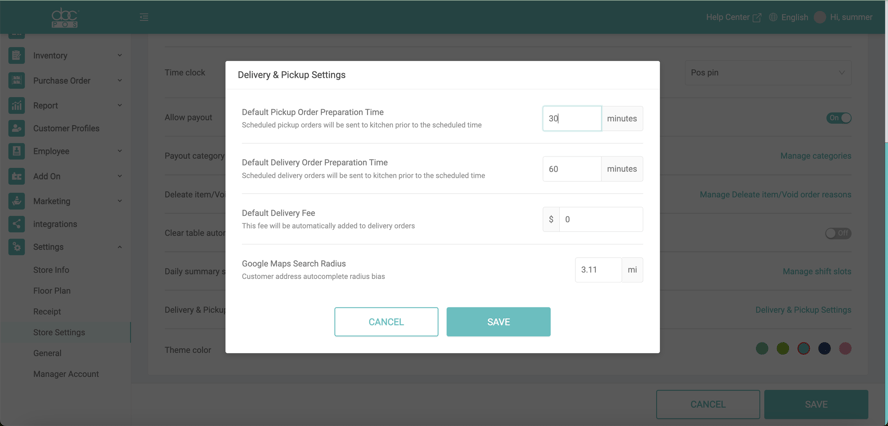This screenshot has width=888, height=426.
Task: Open Receipt settings page
Action: tap(47, 312)
